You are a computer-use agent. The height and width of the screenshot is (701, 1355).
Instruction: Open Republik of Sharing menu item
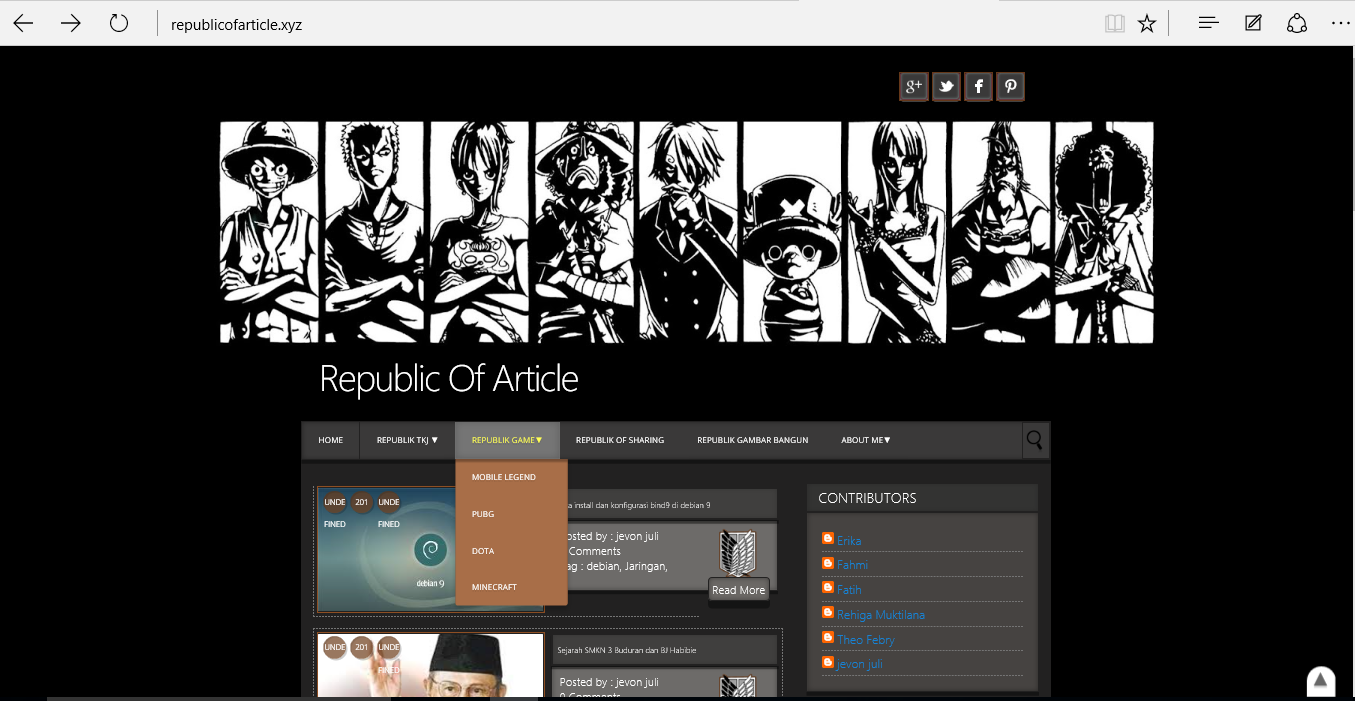tap(620, 440)
